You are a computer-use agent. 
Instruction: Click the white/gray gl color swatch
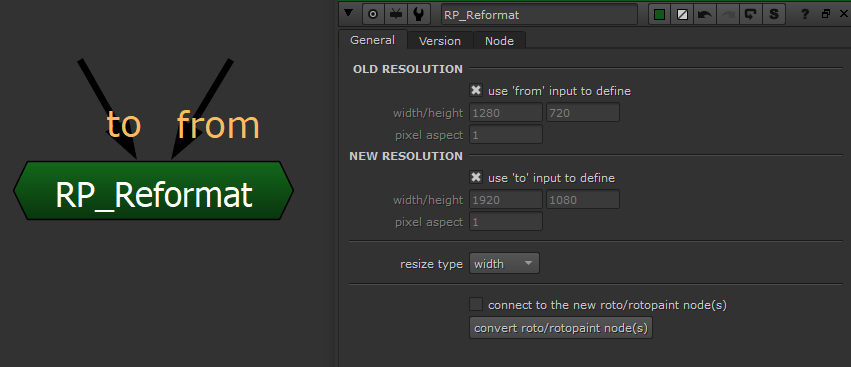coord(682,15)
